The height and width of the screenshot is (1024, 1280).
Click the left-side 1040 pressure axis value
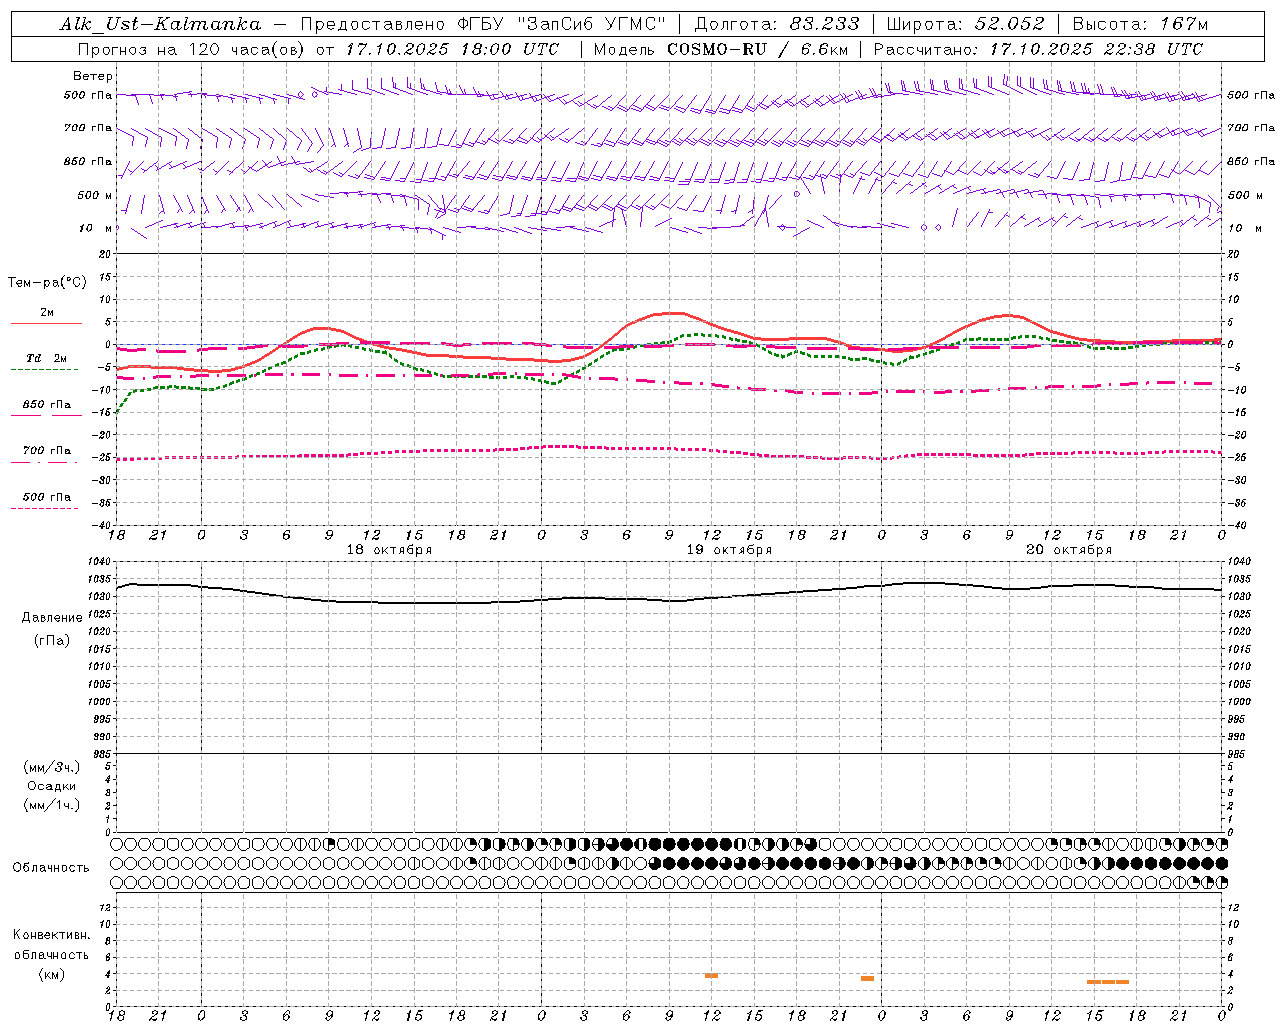tap(102, 562)
